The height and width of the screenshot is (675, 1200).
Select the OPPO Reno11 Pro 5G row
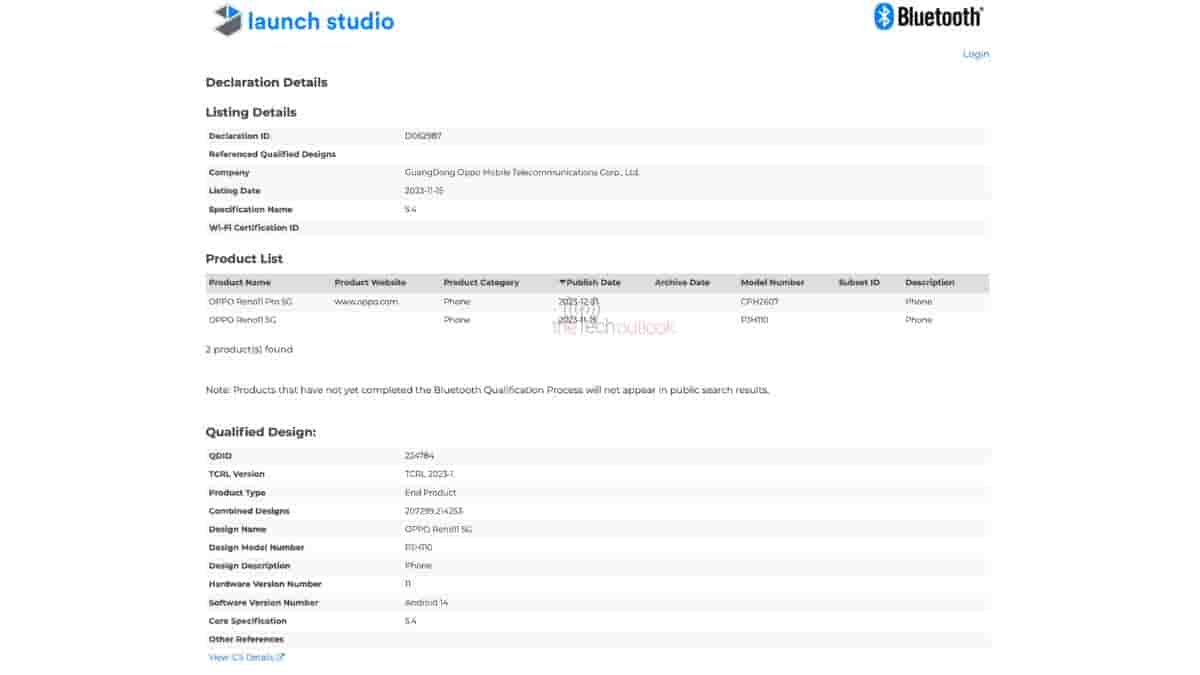pos(250,301)
